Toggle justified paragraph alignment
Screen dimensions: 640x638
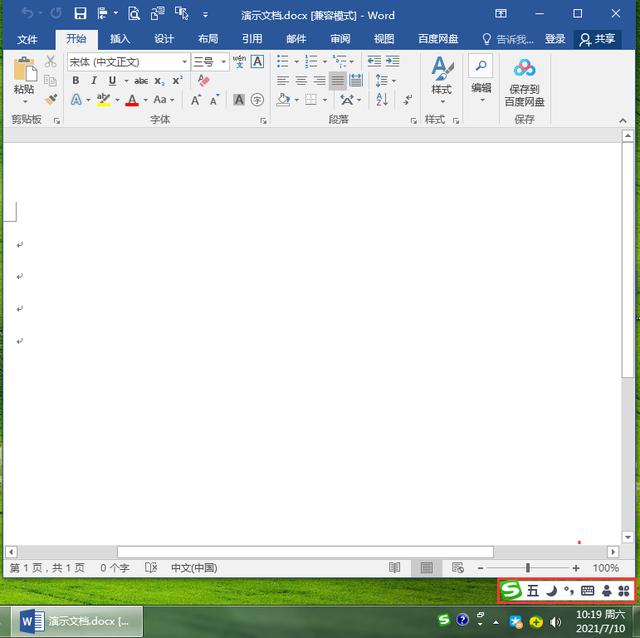coord(338,81)
